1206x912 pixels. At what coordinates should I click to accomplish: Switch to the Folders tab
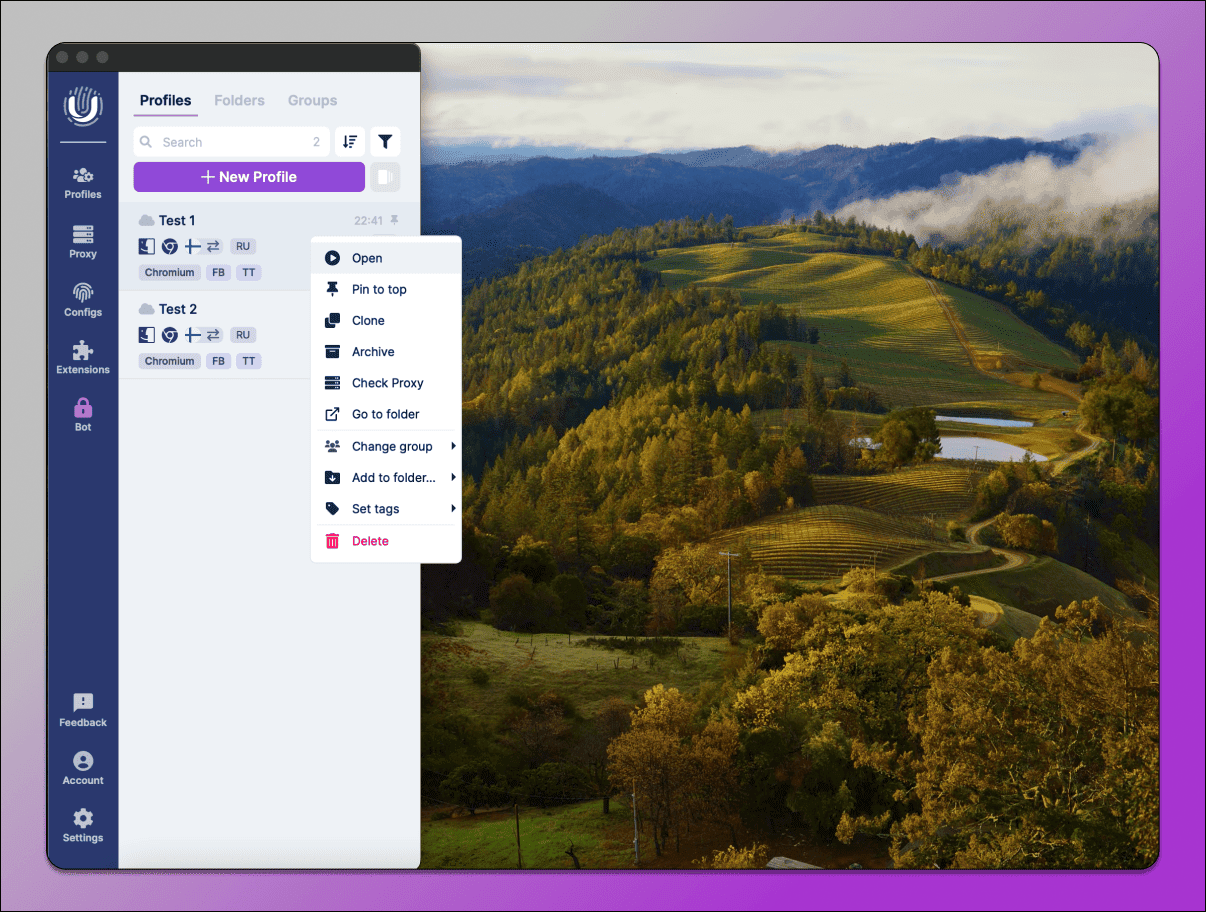(x=239, y=100)
